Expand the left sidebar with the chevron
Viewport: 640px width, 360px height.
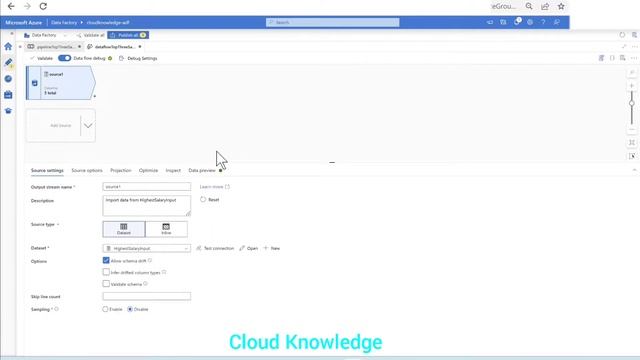pos(11,34)
